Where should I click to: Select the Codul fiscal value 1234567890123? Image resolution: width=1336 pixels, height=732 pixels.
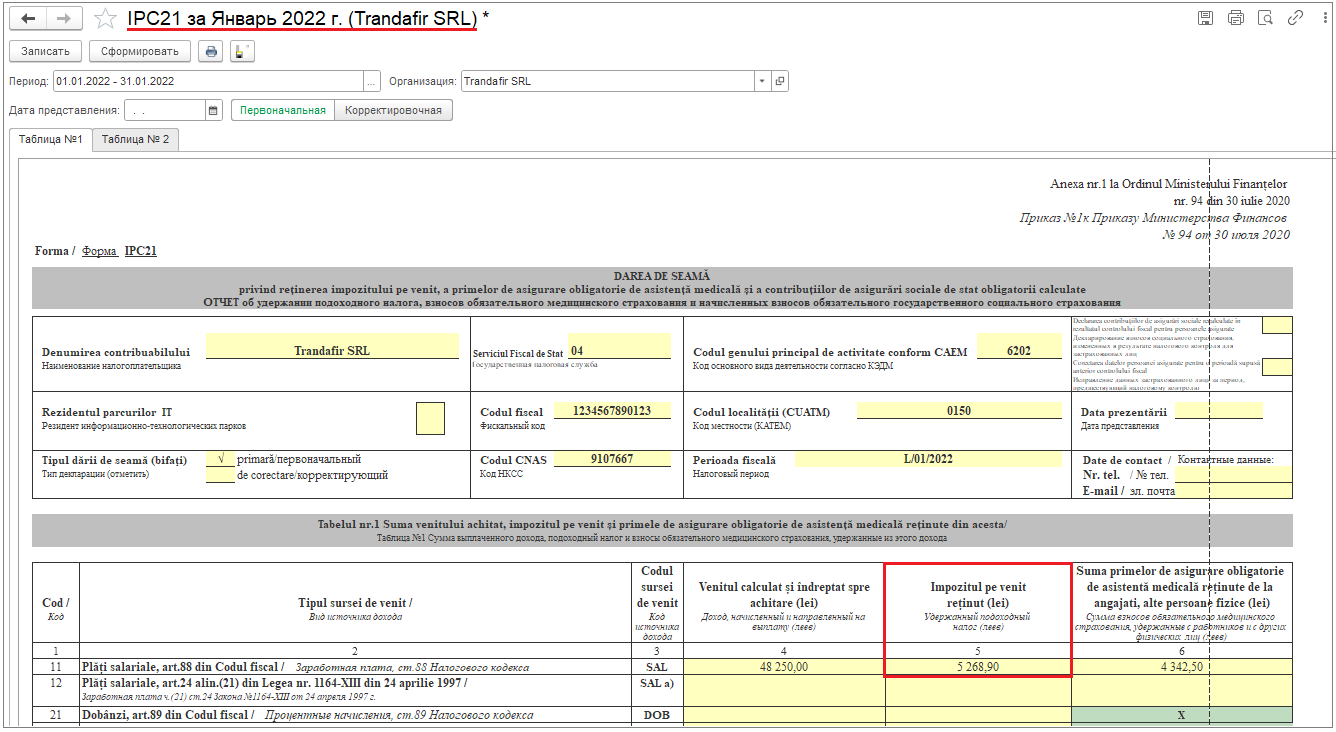click(x=610, y=410)
